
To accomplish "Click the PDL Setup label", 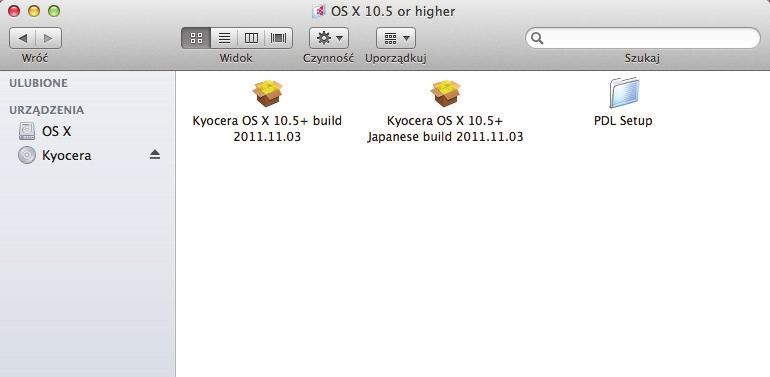I will [623, 121].
